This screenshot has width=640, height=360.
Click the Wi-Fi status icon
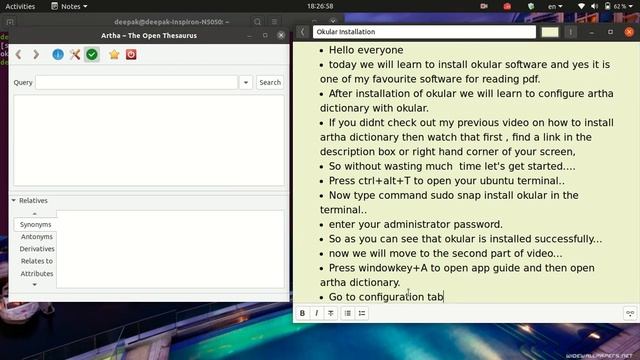581,6
